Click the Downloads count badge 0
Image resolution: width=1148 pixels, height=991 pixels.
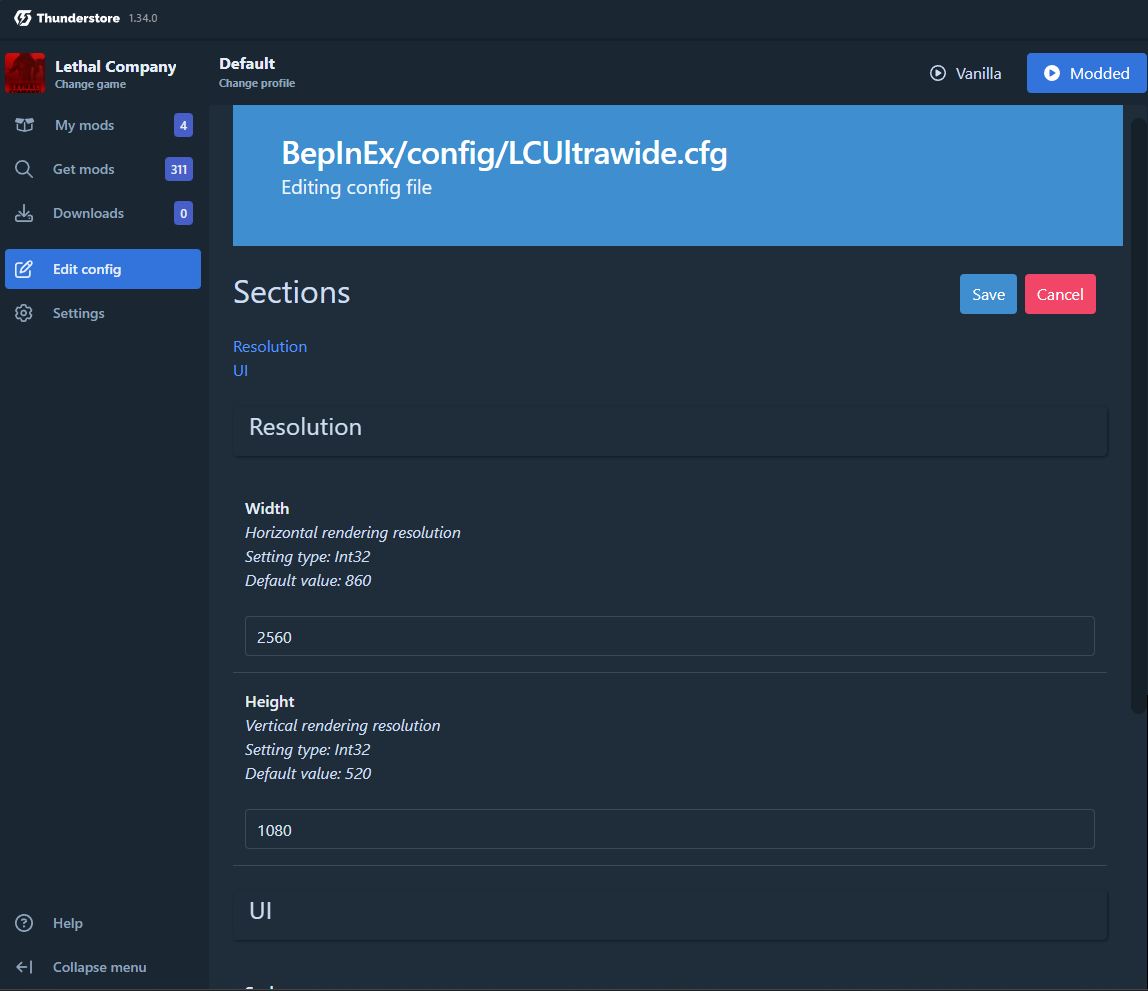[x=183, y=213]
